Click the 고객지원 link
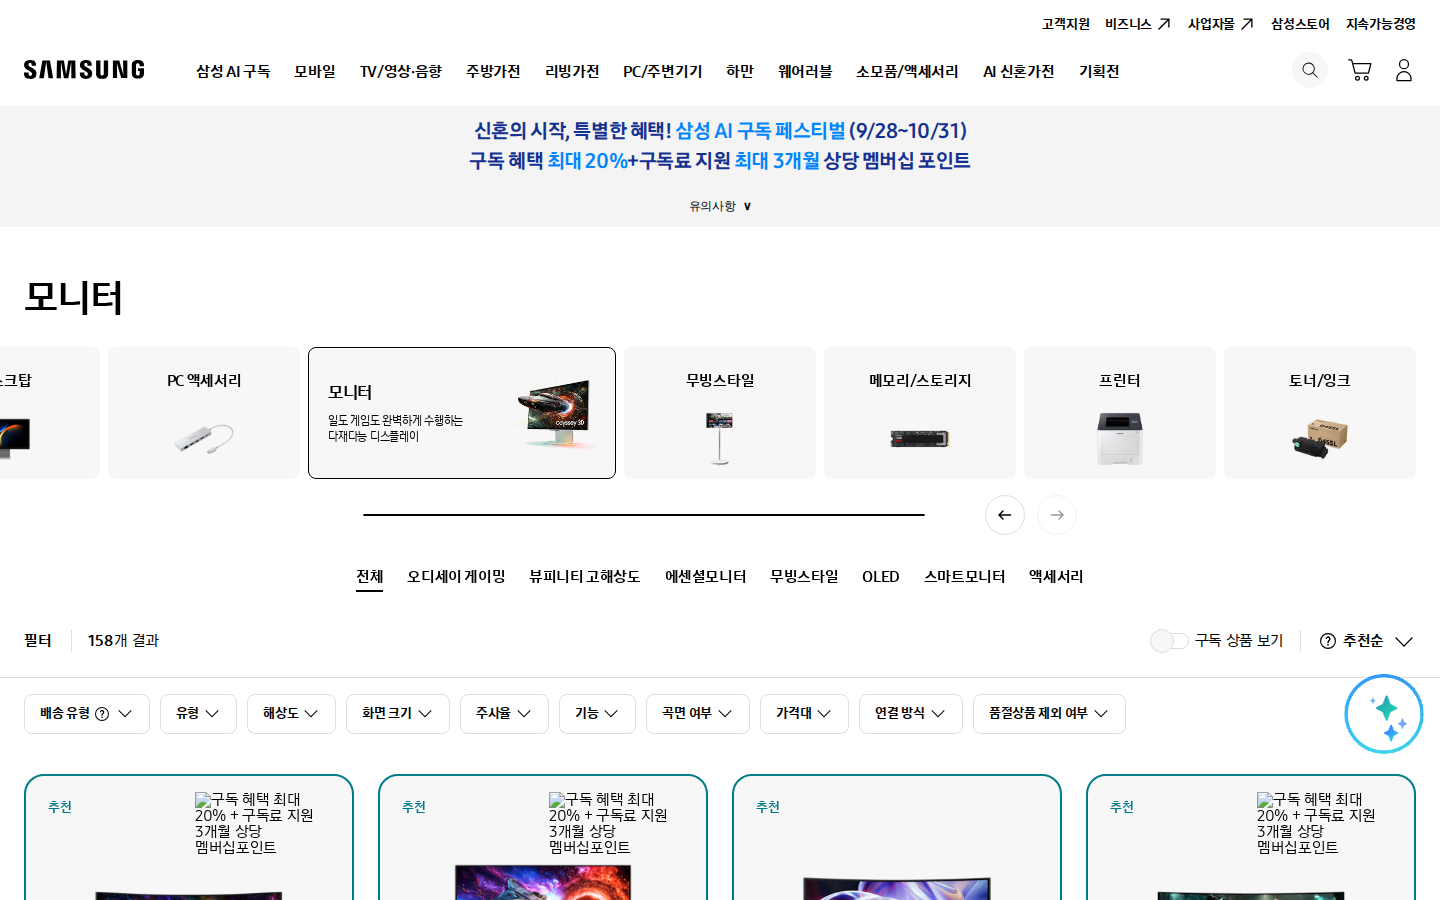The width and height of the screenshot is (1440, 900). click(x=1066, y=24)
